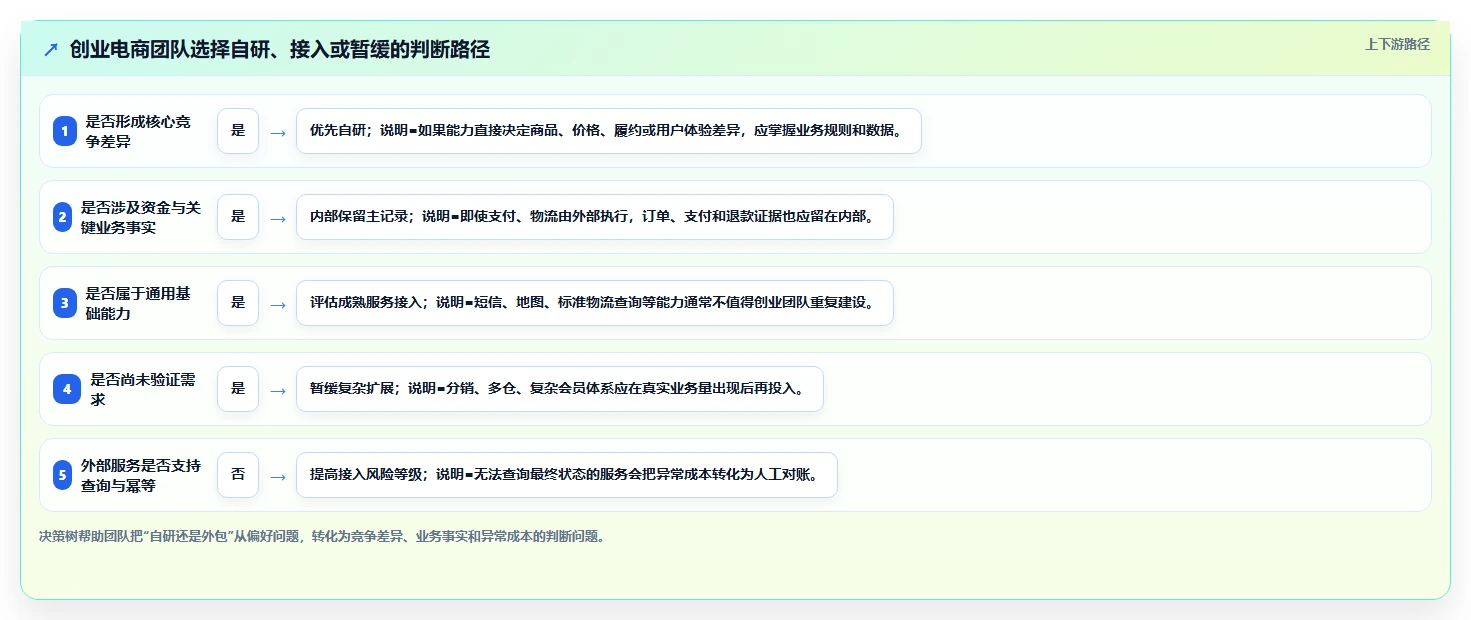Open the 提高接入风险等级 result box

point(566,475)
